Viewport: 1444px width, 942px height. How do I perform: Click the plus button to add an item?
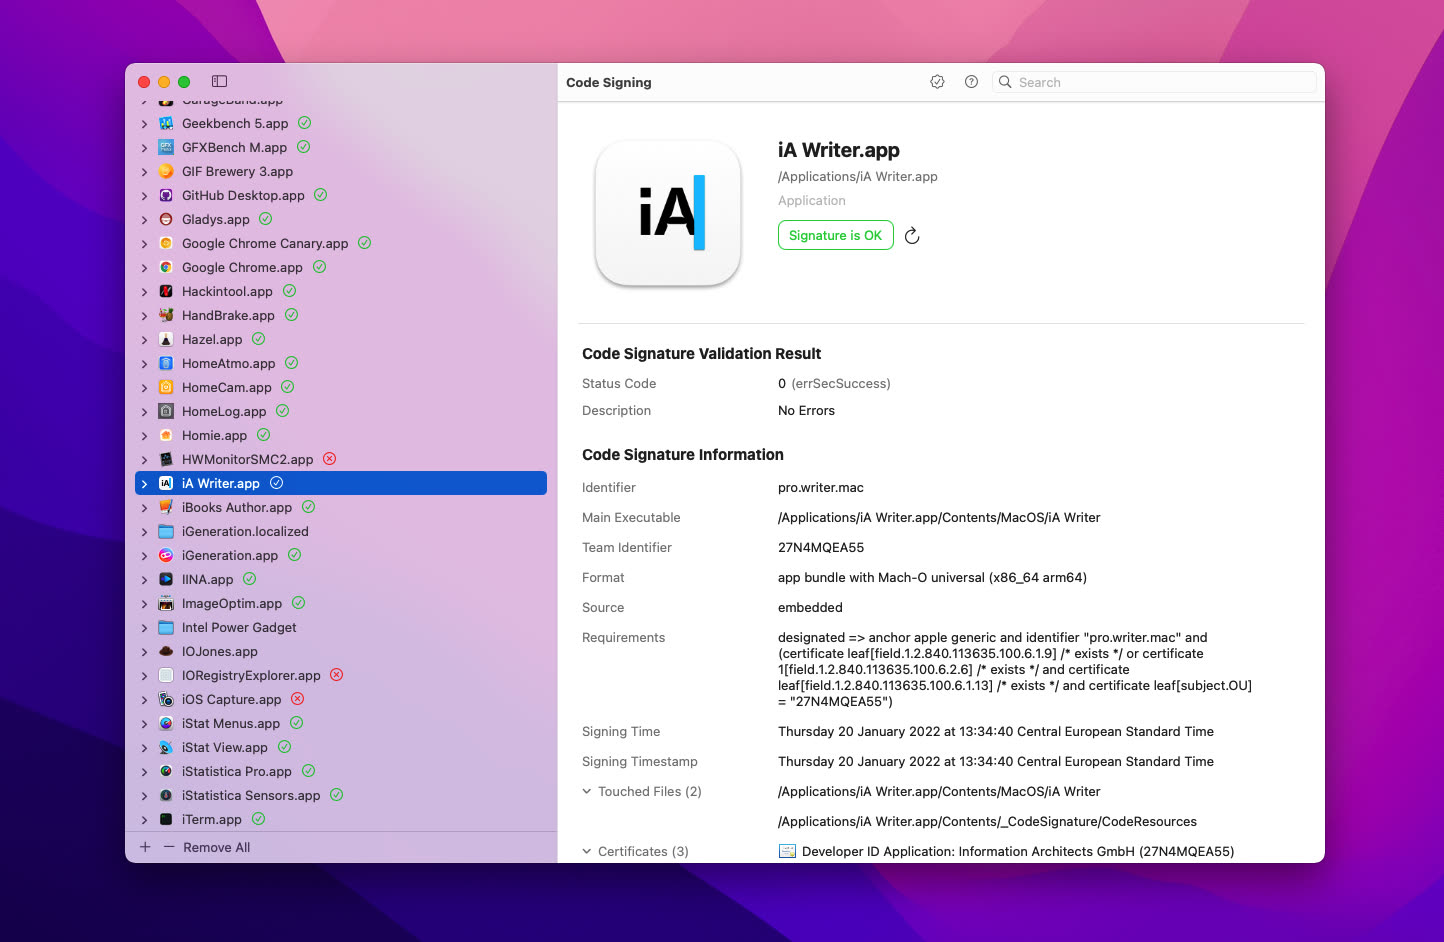click(x=145, y=847)
